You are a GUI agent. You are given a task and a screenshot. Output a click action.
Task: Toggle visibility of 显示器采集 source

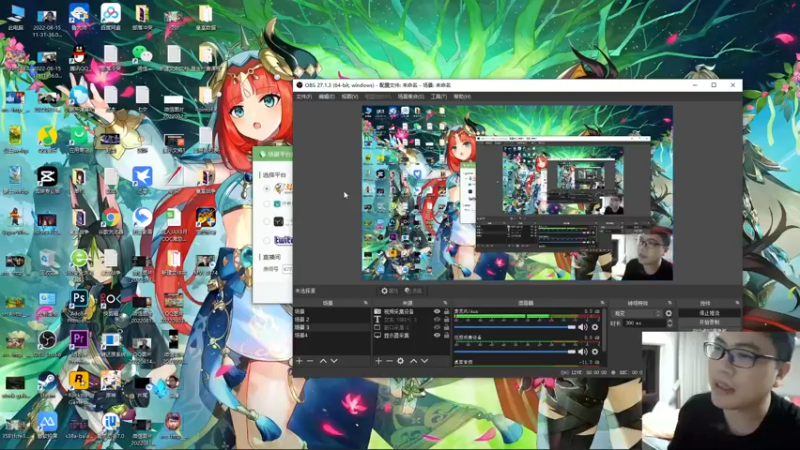(436, 335)
